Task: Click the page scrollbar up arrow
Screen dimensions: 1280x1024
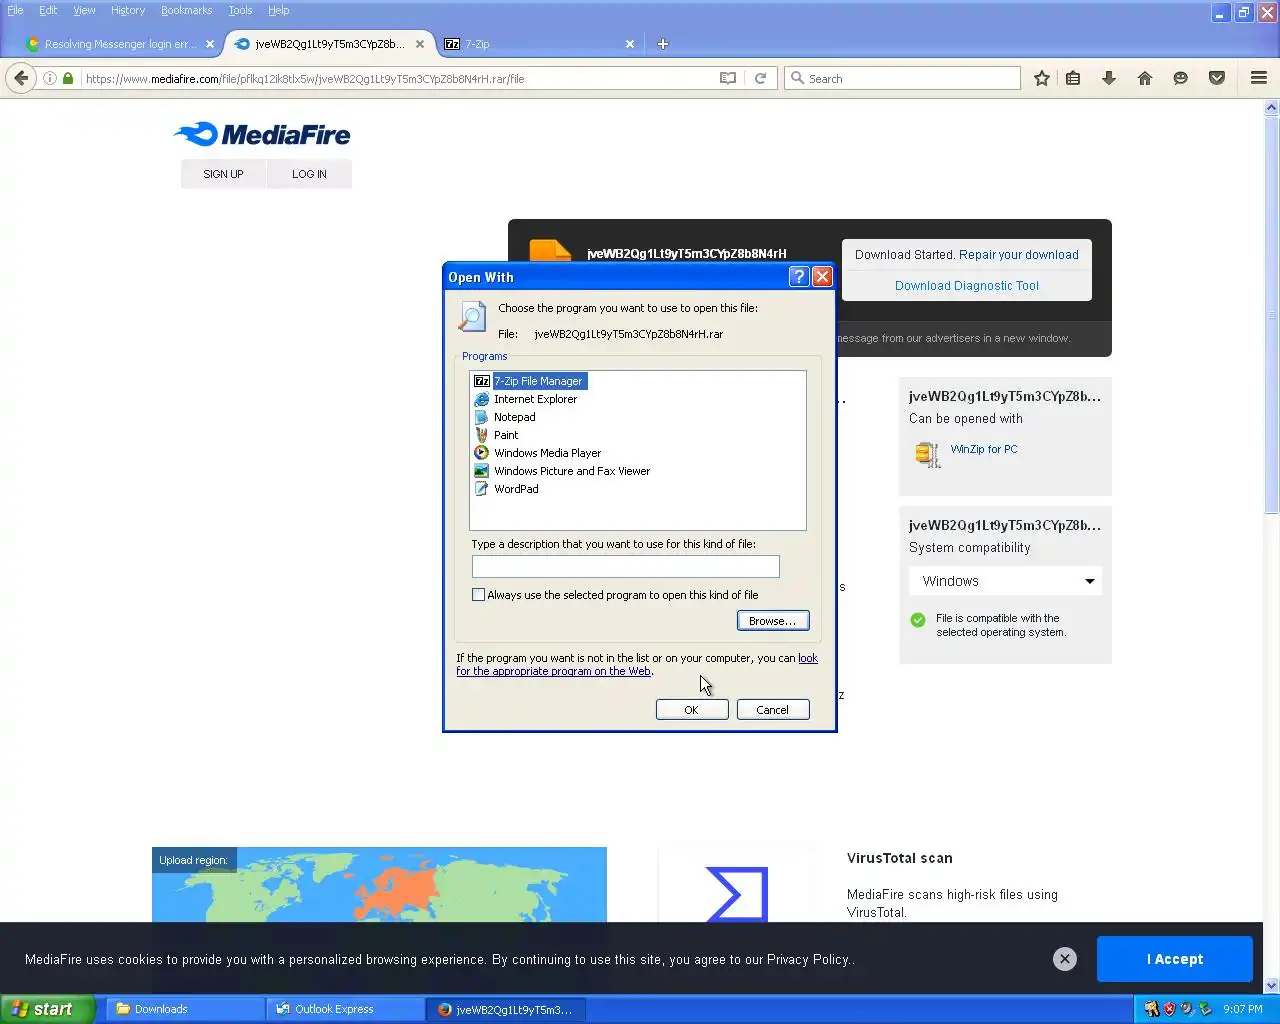Action: tap(1272, 106)
